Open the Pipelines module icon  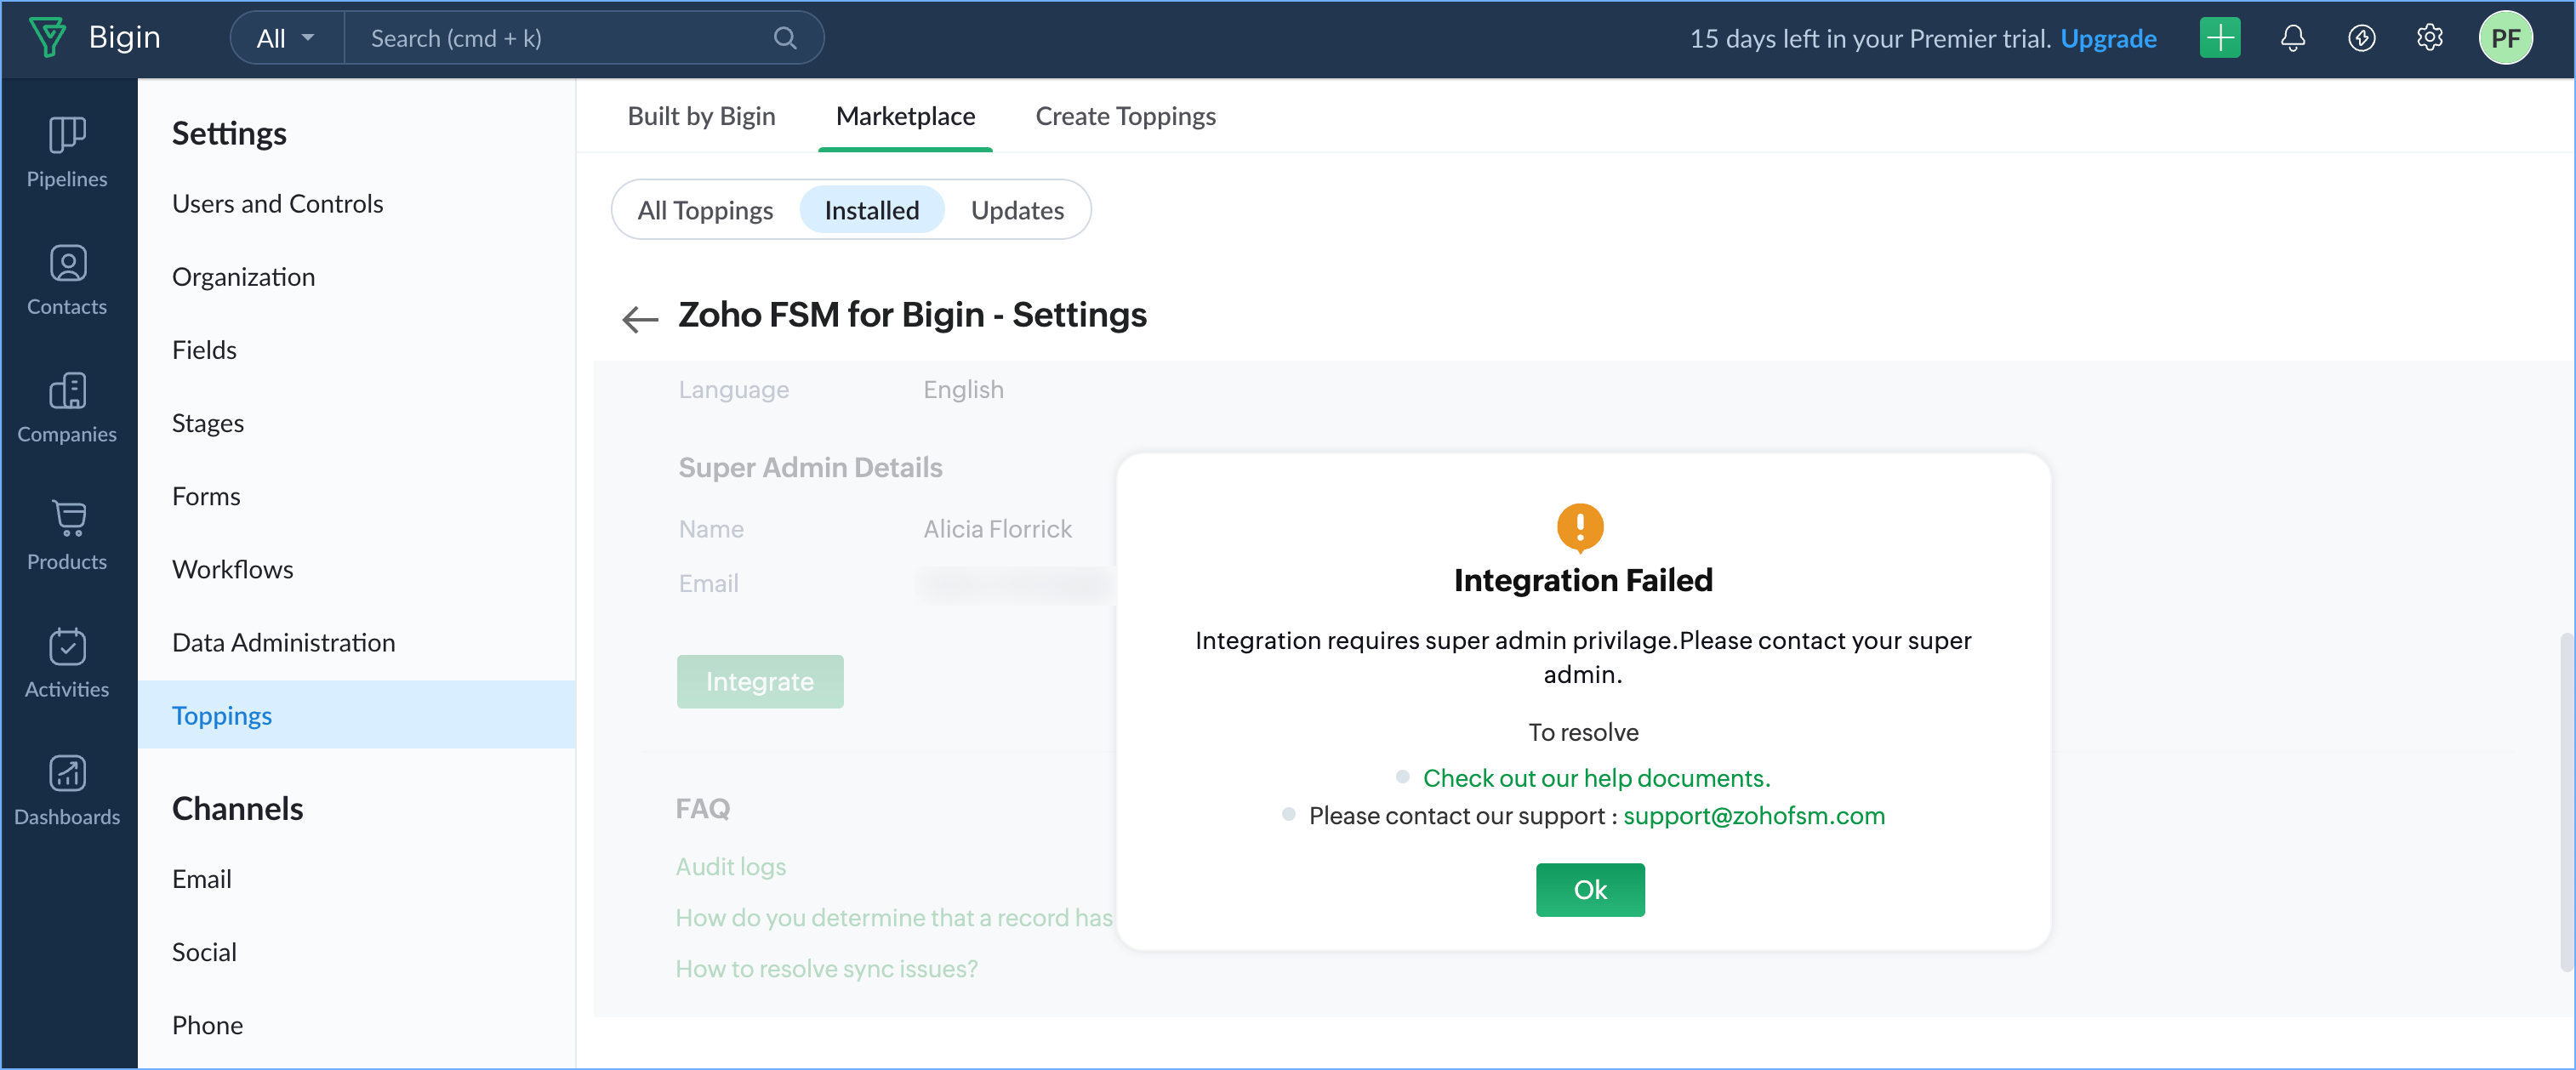click(67, 135)
